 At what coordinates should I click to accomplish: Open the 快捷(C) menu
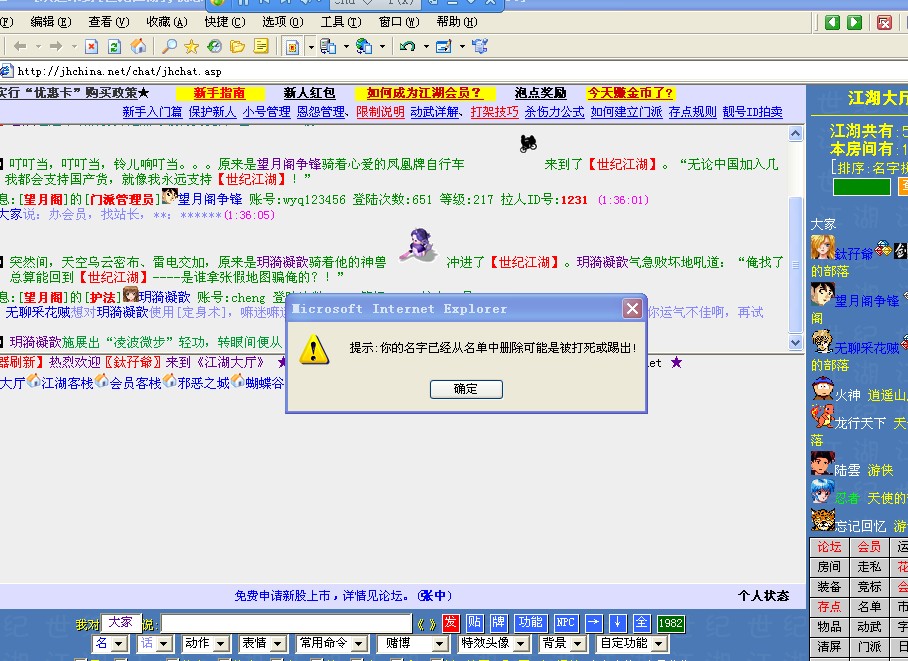(x=225, y=22)
